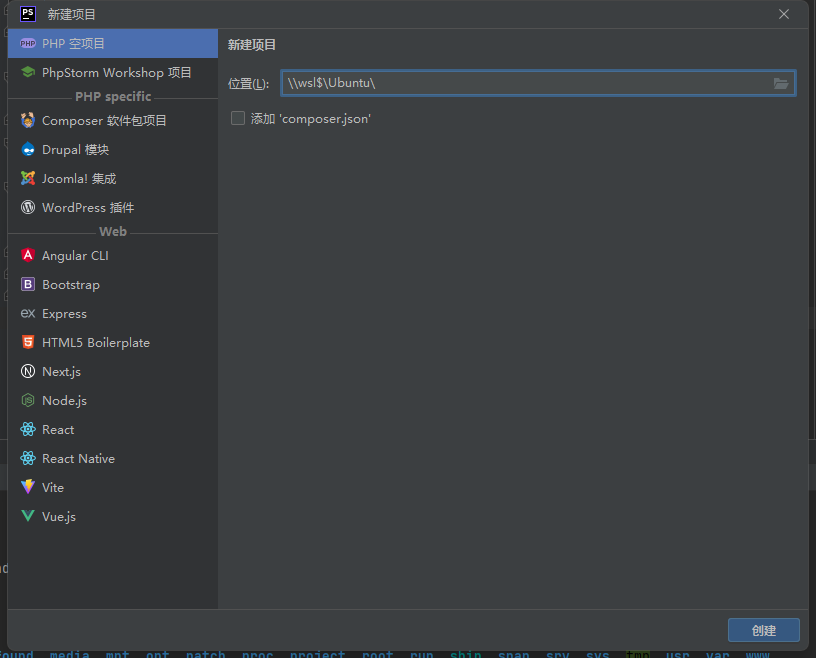The height and width of the screenshot is (658, 816).
Task: Click the Express ex icon
Action: [x=28, y=313]
